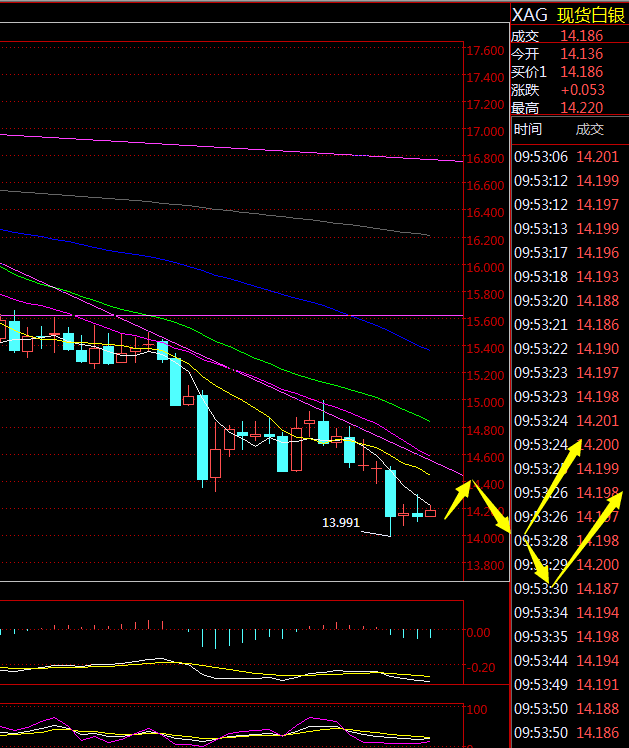Image resolution: width=629 pixels, height=748 pixels.
Task: Click the XAG 现货白银 symbol title
Action: [x=568, y=14]
